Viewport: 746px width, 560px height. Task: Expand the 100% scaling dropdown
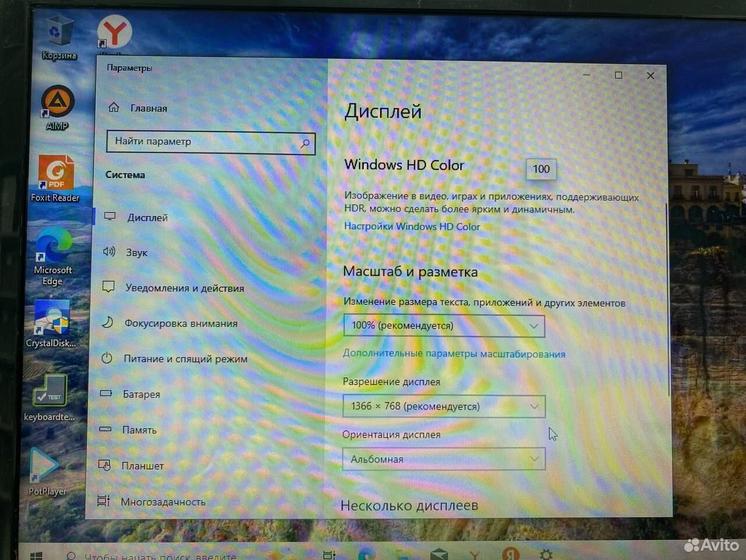point(443,326)
